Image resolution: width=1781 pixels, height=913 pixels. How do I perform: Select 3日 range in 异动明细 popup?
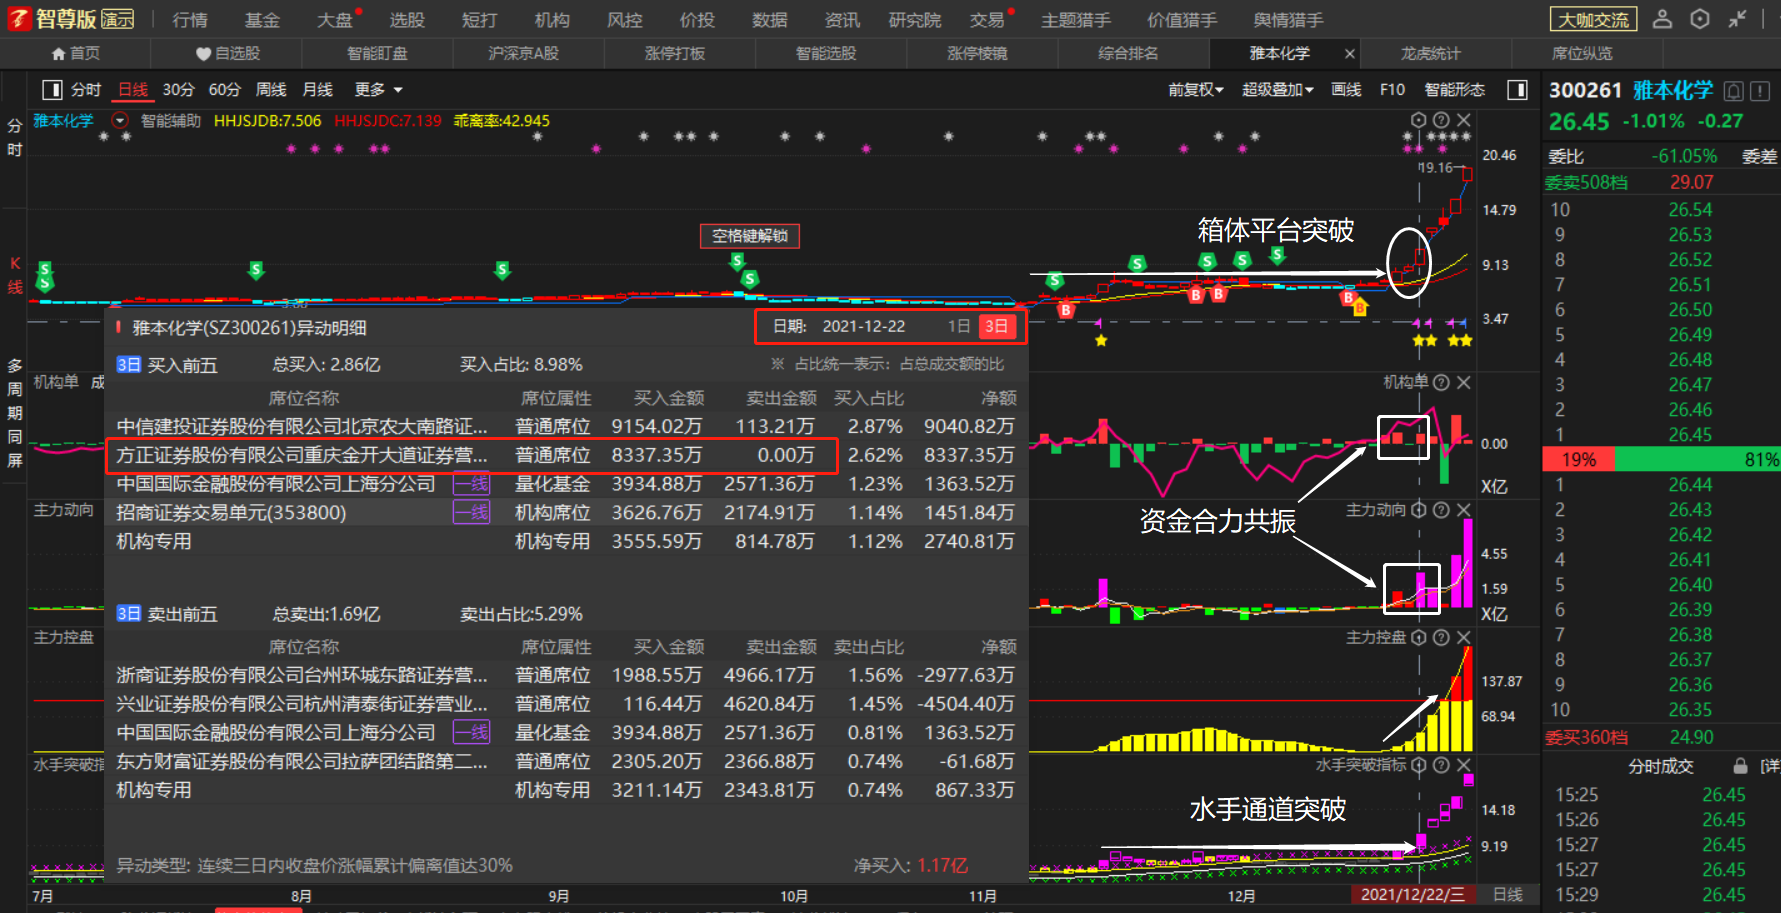(x=996, y=326)
